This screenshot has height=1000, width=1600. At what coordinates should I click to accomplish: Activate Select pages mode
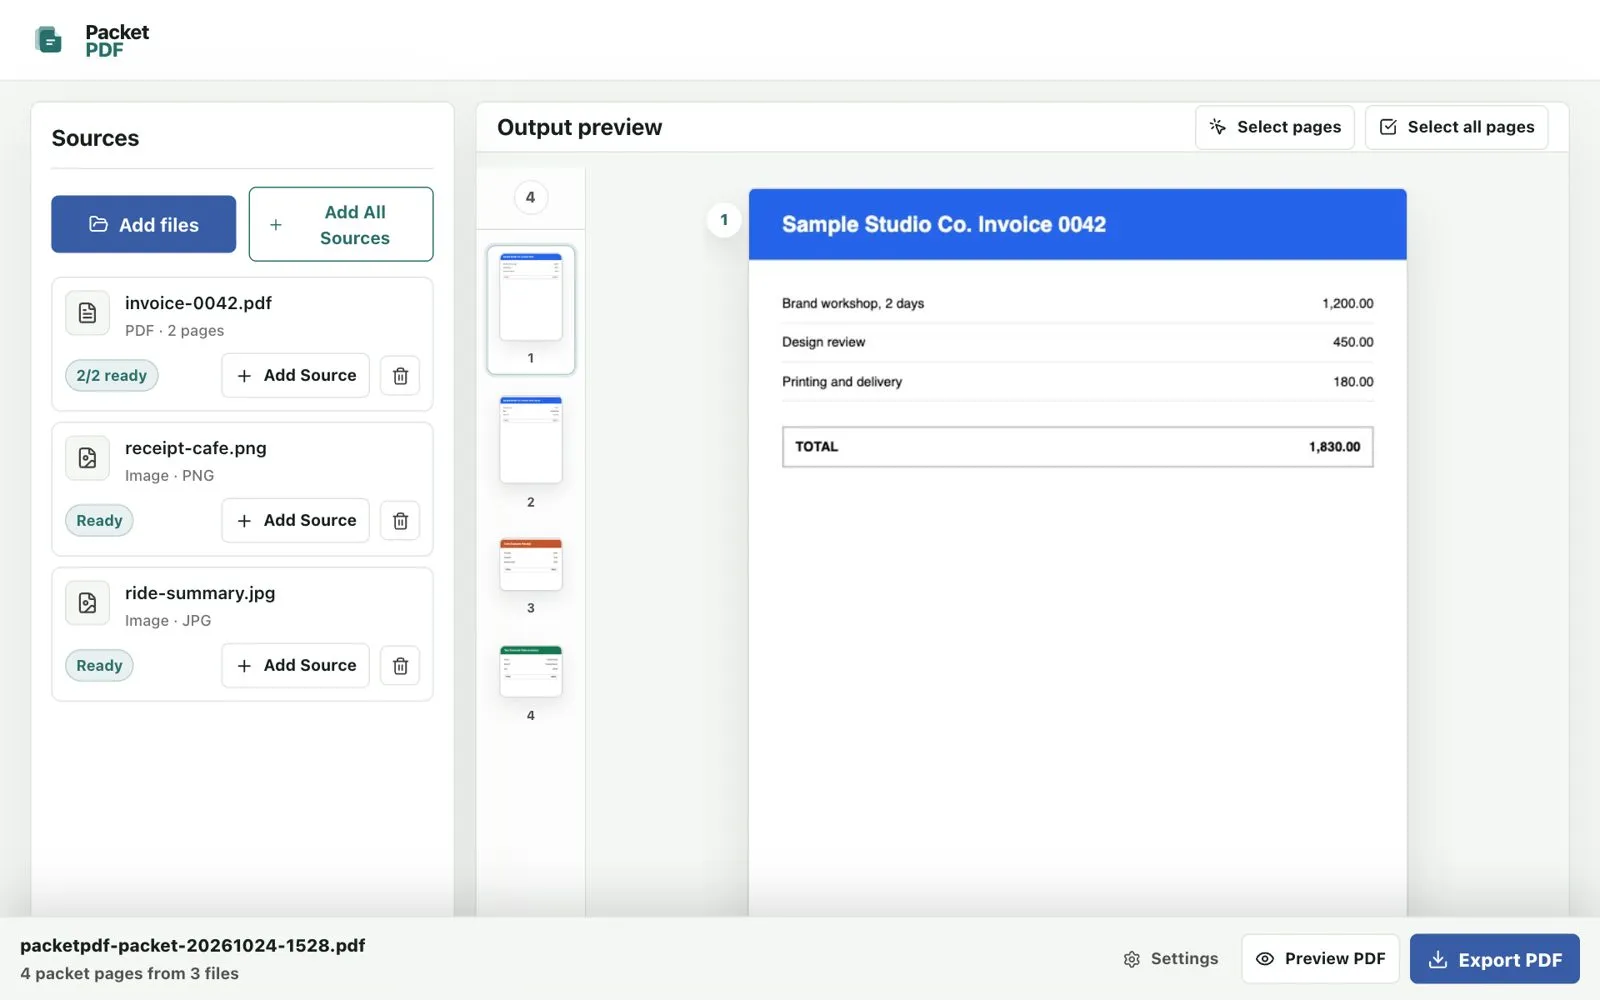coord(1275,127)
